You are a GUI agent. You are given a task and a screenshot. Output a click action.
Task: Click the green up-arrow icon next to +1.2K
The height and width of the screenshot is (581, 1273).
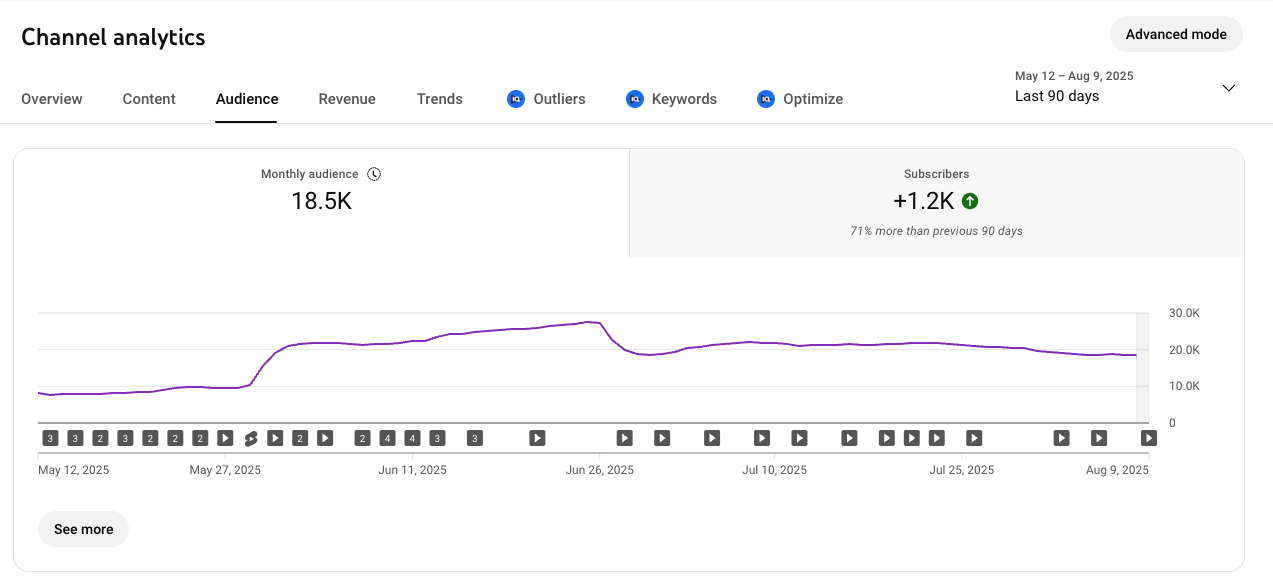pyautogui.click(x=969, y=201)
